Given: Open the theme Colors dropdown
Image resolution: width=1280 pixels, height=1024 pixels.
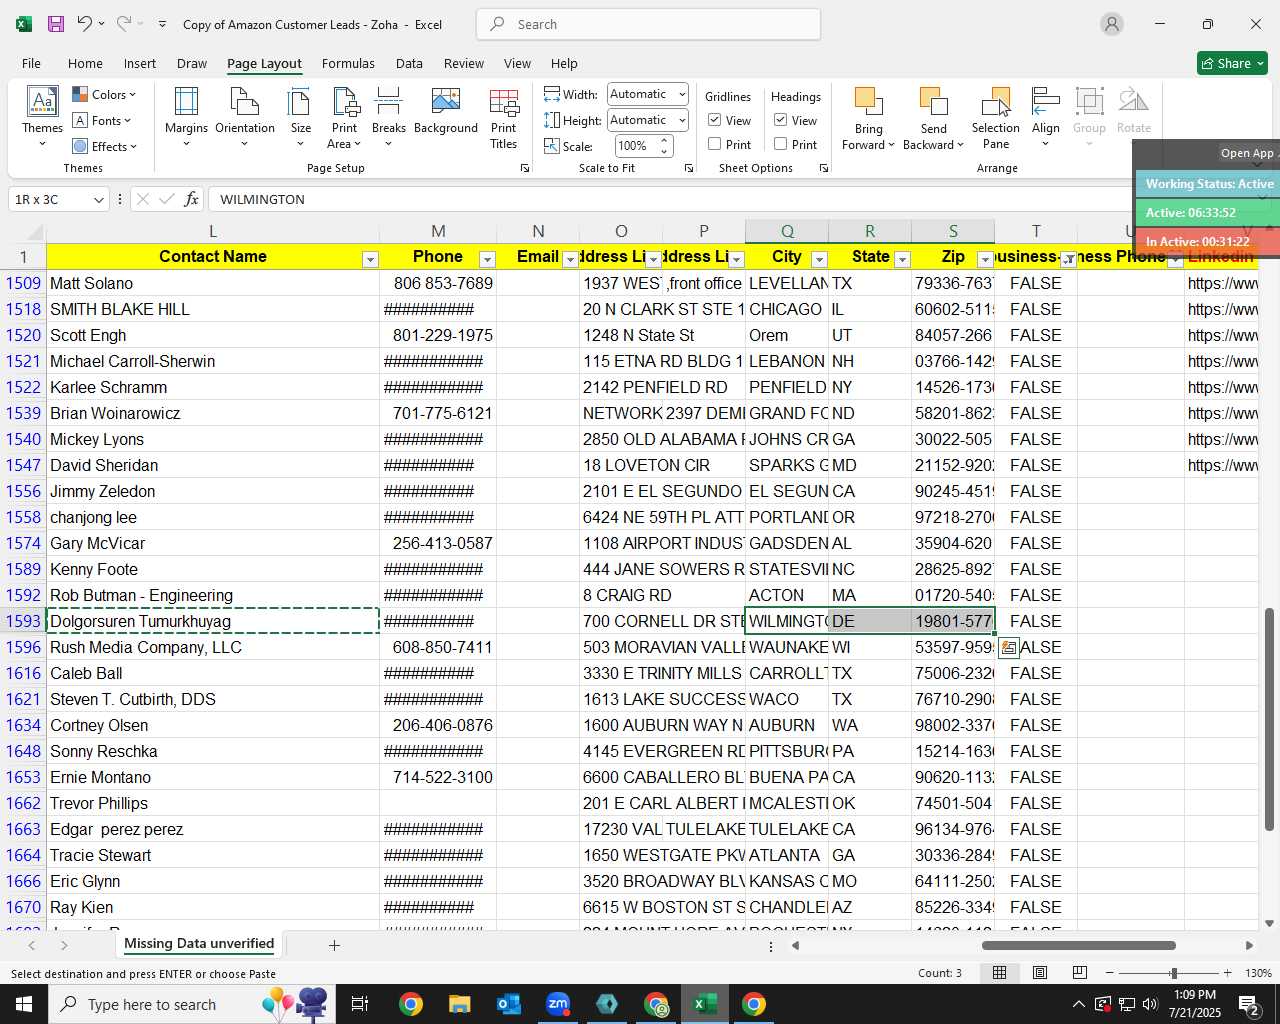Looking at the screenshot, I should (104, 95).
